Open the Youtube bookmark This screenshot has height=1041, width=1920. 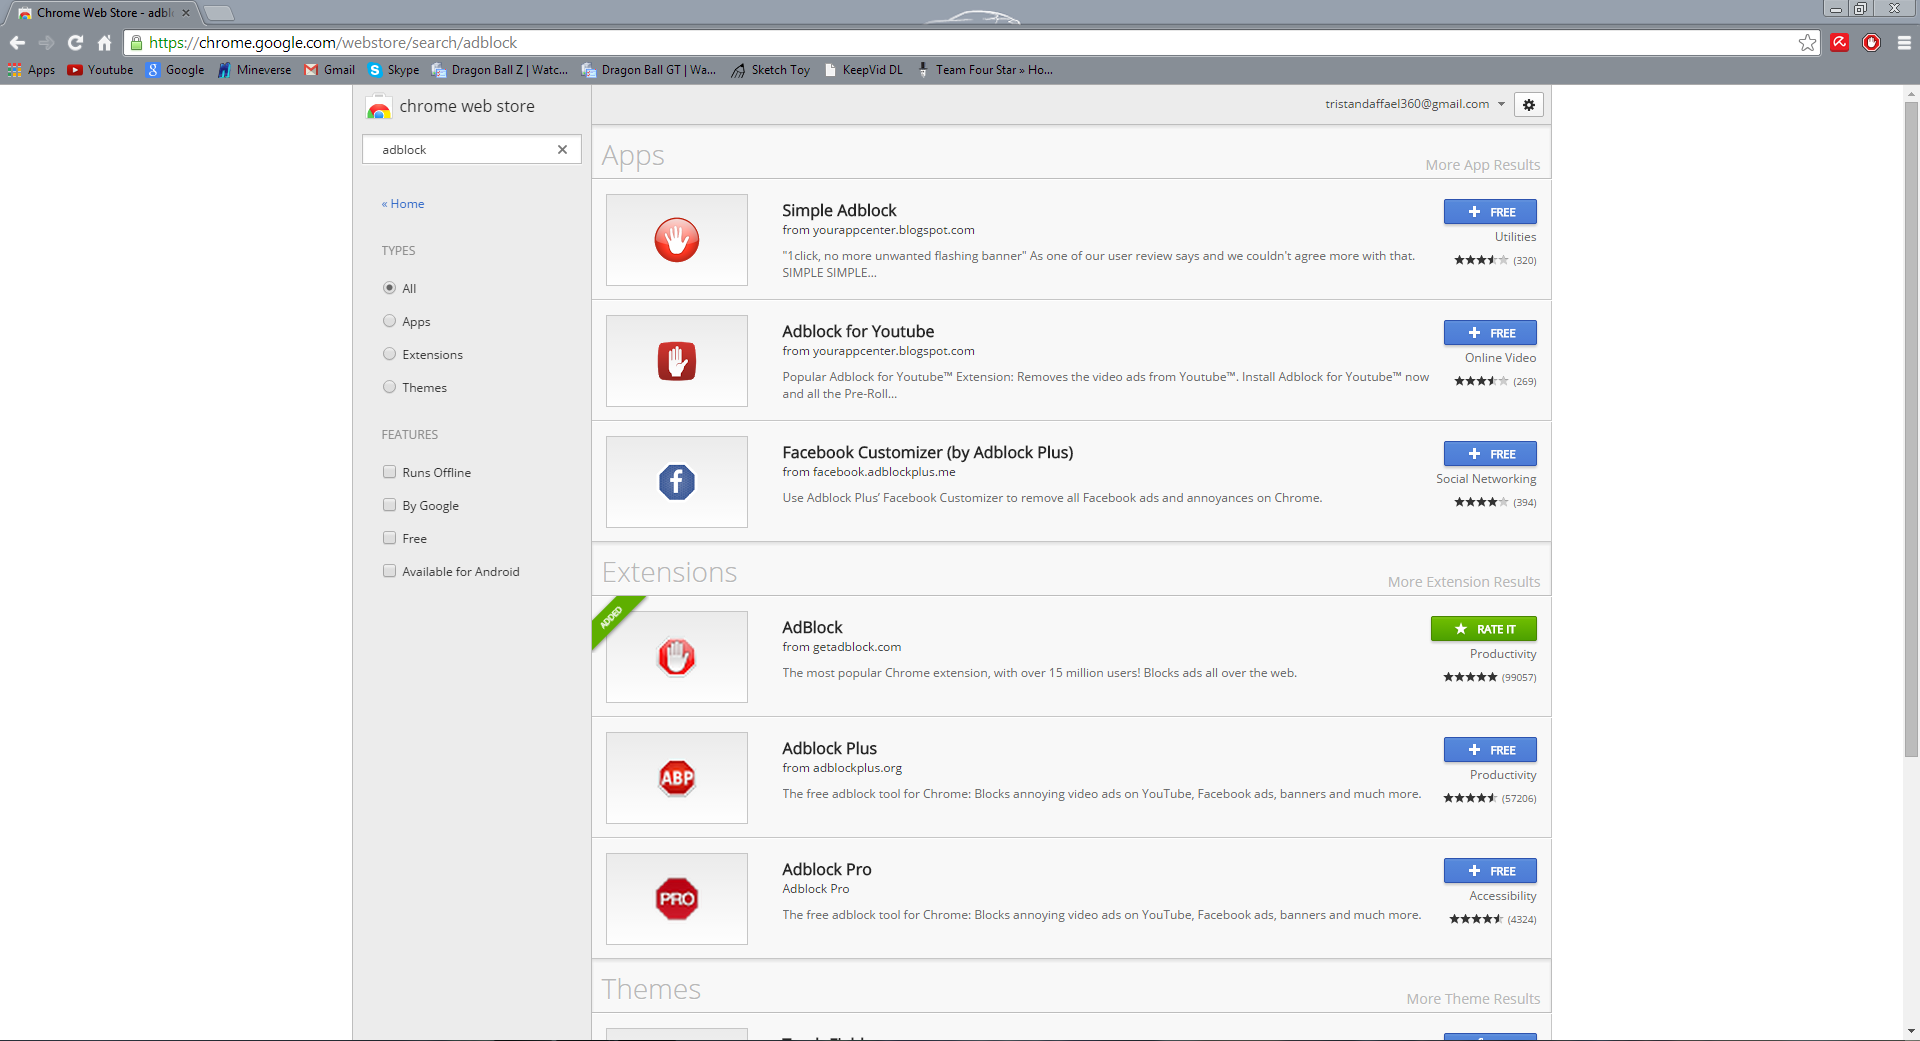[100, 70]
